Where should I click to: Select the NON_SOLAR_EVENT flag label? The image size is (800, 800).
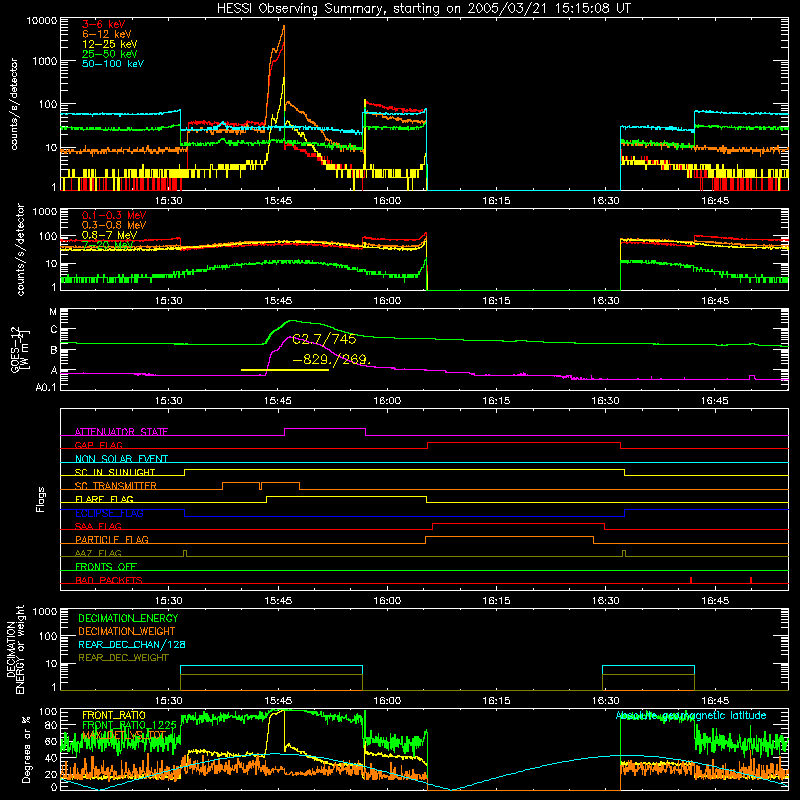(121, 459)
